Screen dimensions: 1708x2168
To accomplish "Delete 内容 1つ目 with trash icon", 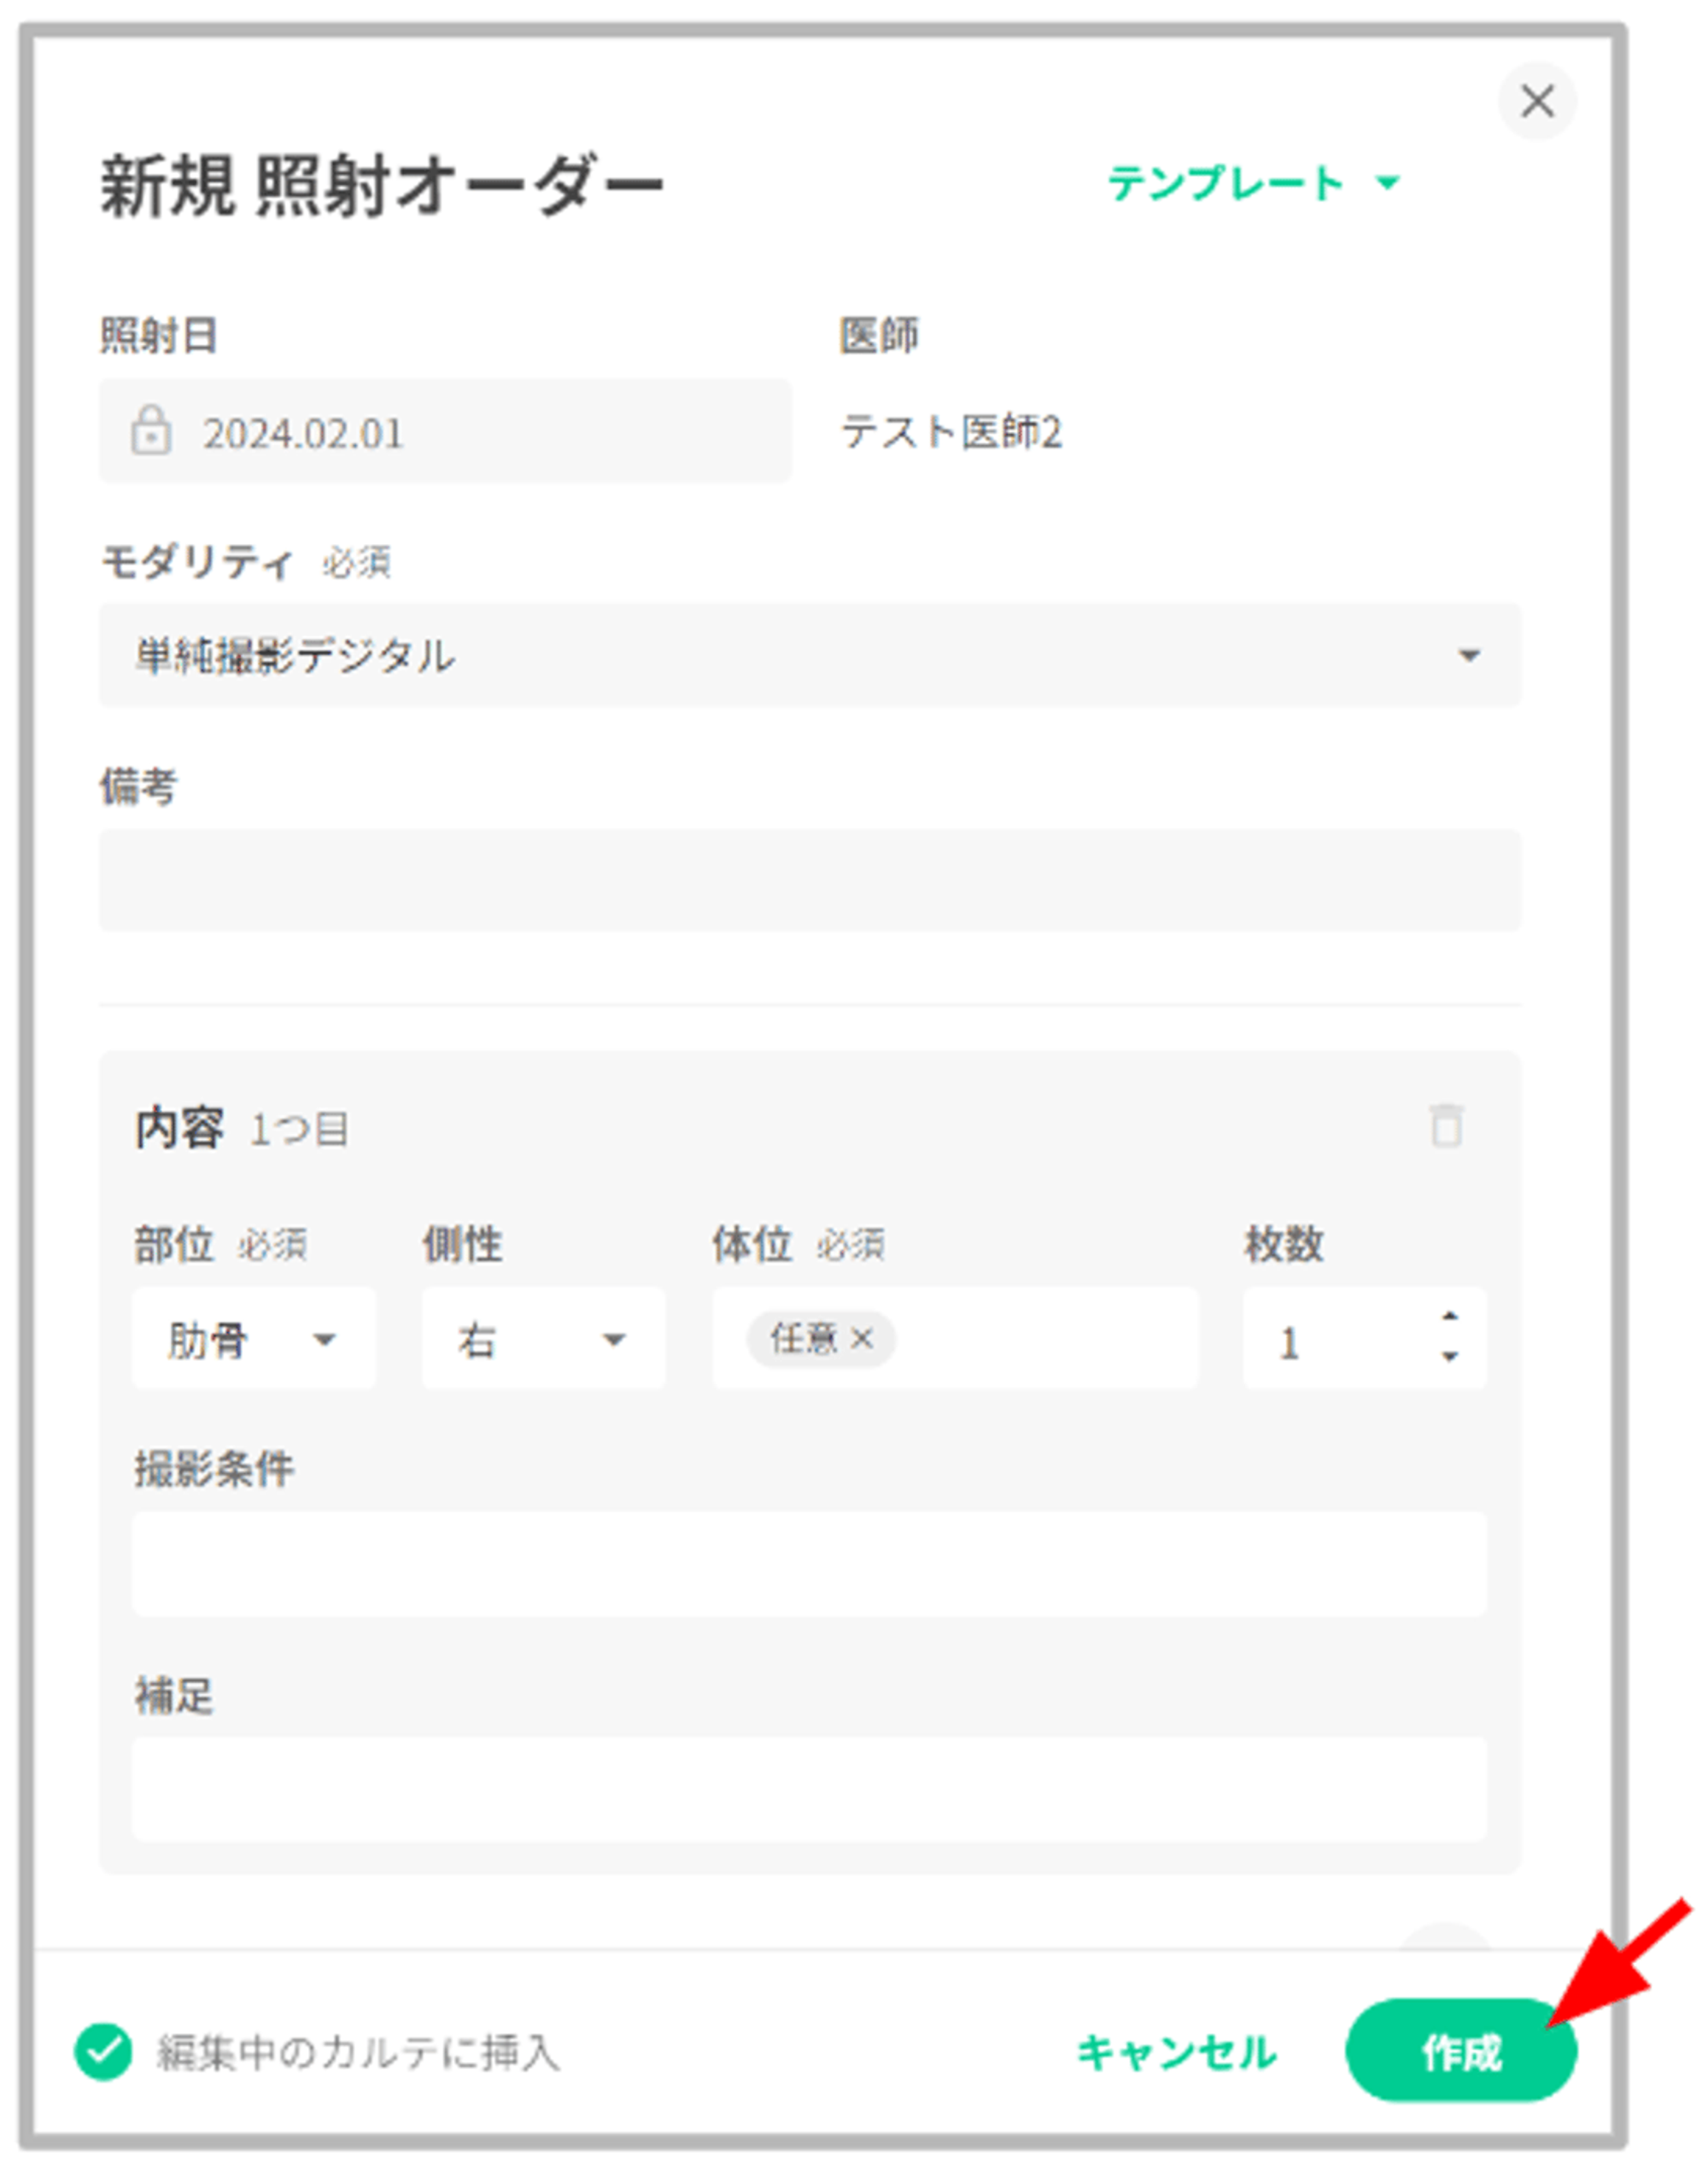I will [x=1445, y=1126].
